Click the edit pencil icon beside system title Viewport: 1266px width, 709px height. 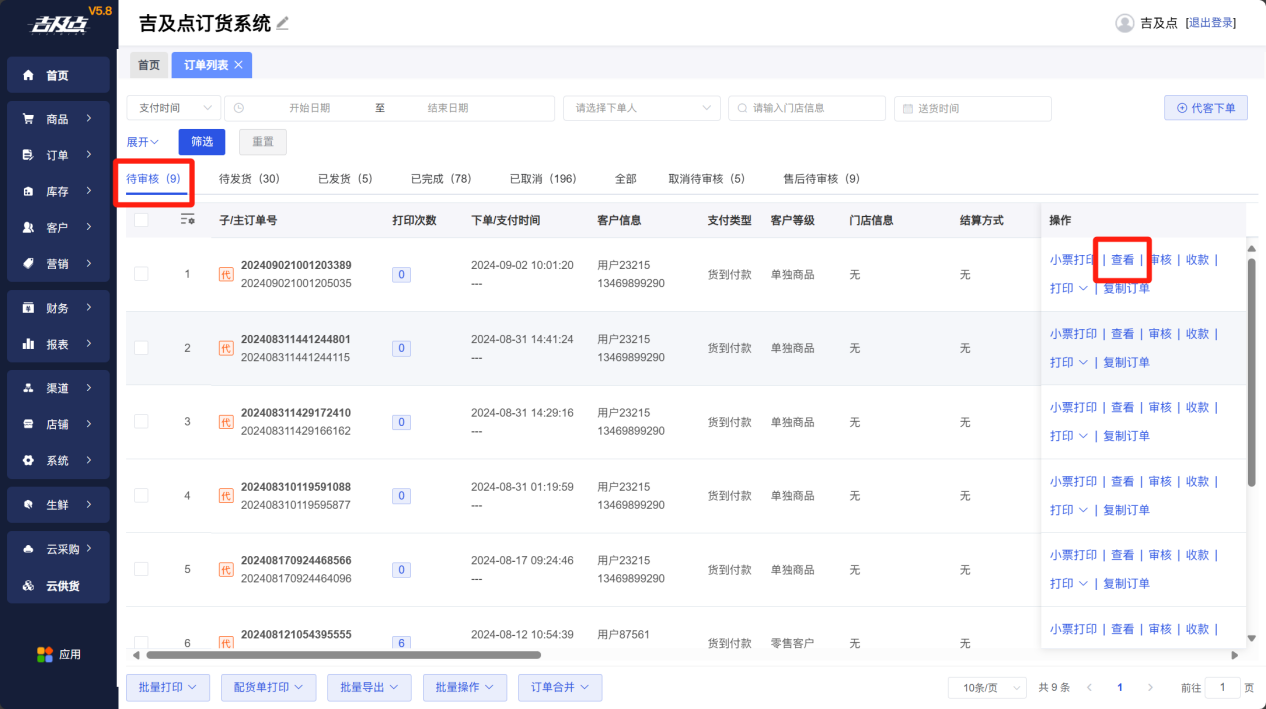coord(283,23)
